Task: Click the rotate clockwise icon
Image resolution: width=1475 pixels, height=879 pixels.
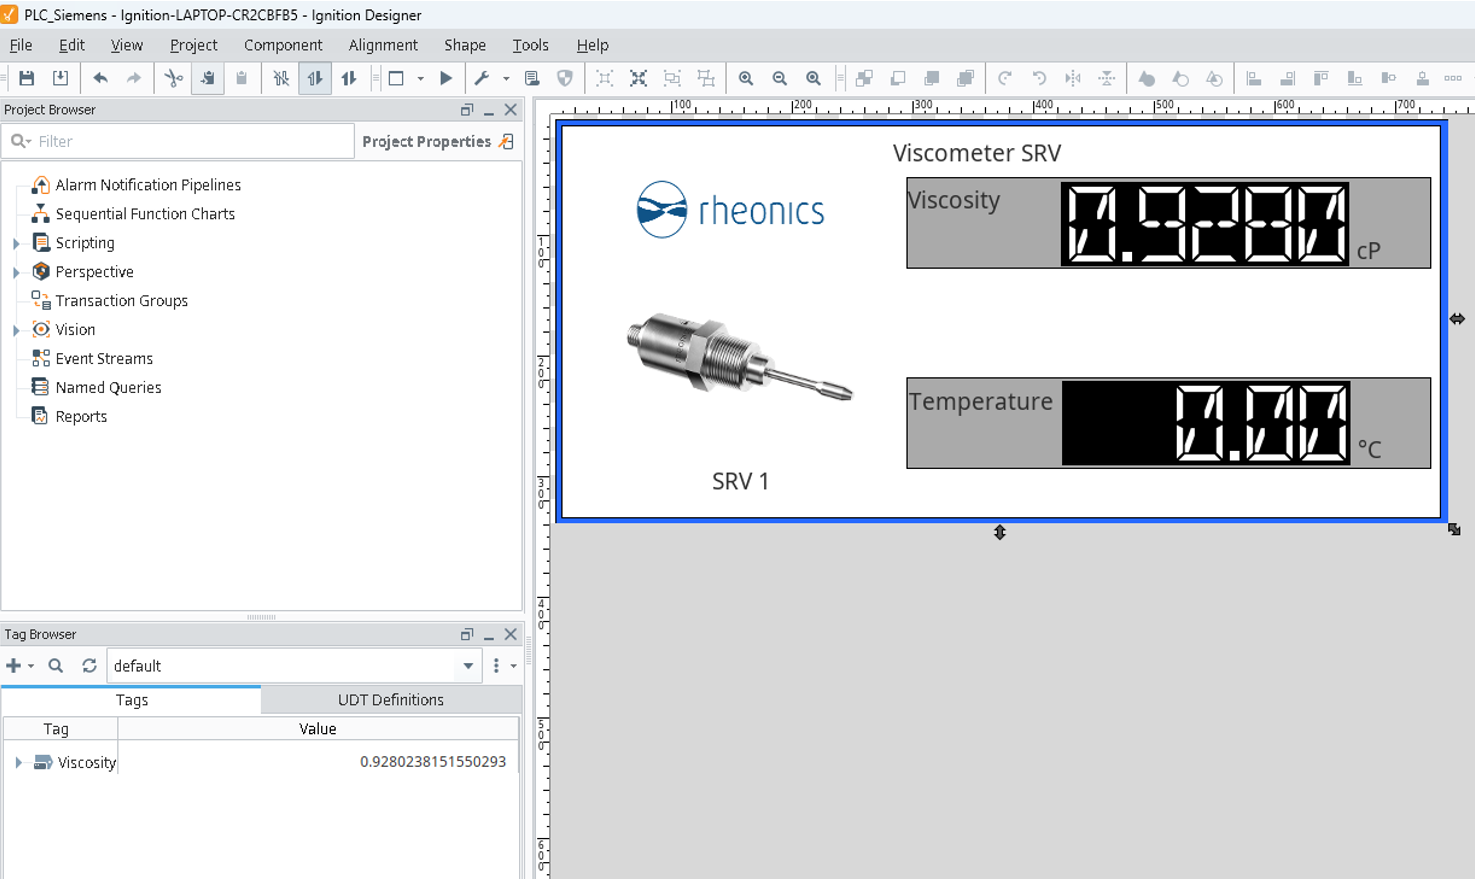Action: (x=1005, y=78)
